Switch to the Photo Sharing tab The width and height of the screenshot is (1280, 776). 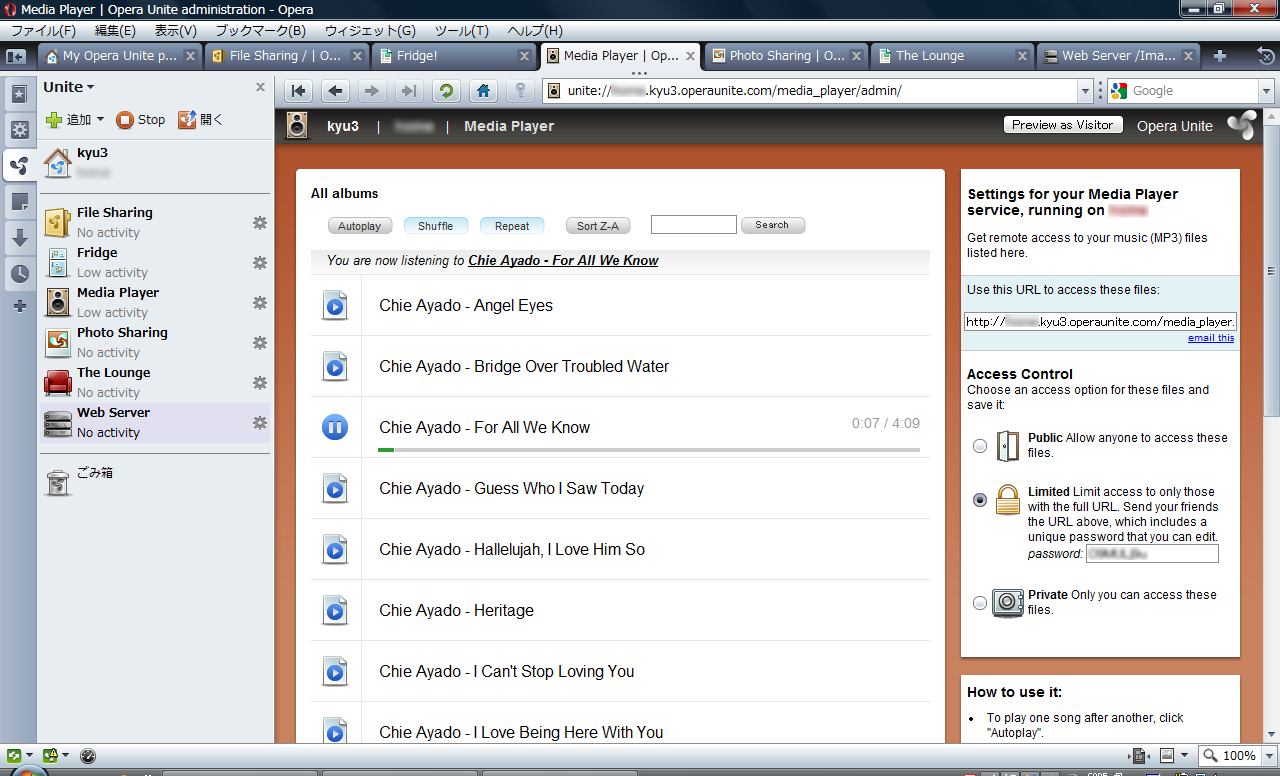click(x=787, y=56)
